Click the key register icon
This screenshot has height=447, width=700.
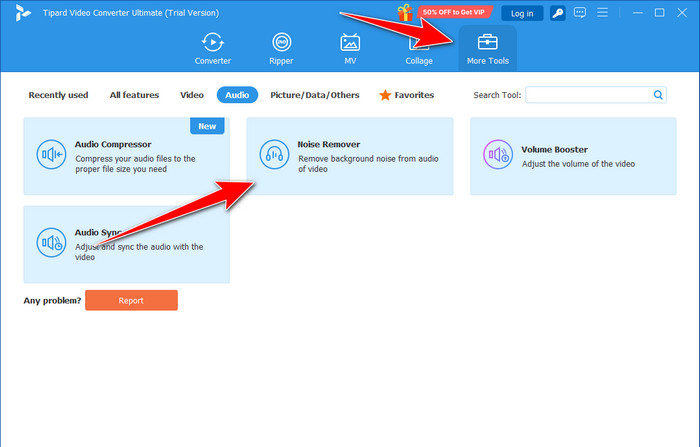click(557, 13)
